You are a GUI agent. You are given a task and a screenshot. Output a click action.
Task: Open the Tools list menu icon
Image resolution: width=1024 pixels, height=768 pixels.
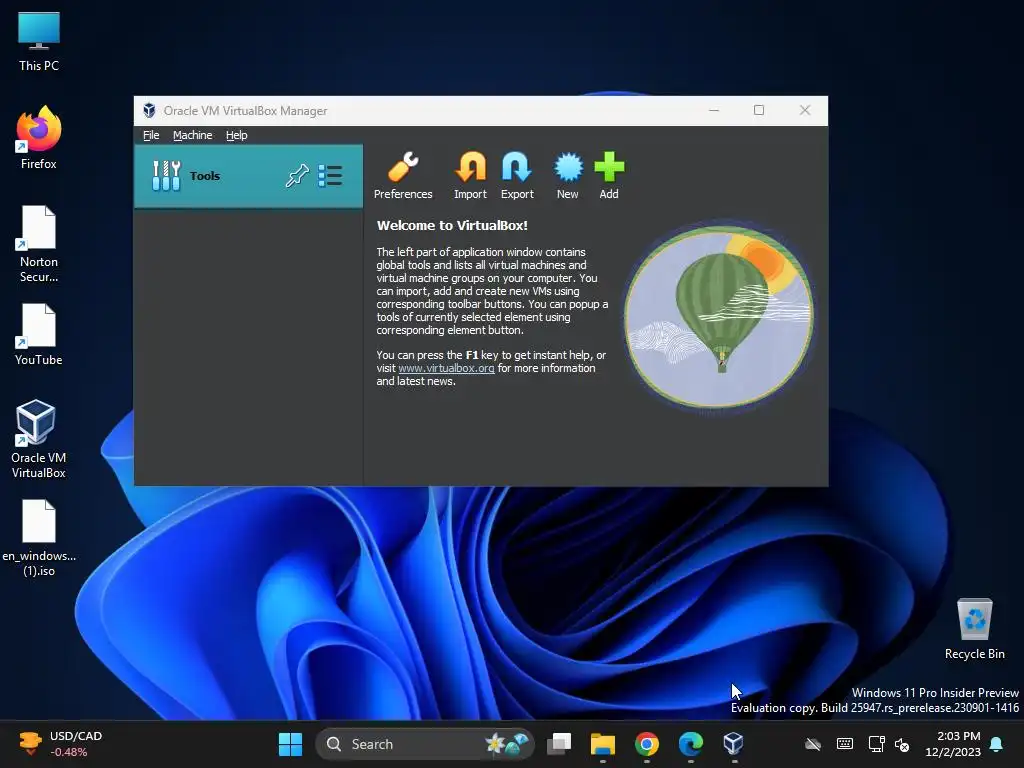[330, 176]
